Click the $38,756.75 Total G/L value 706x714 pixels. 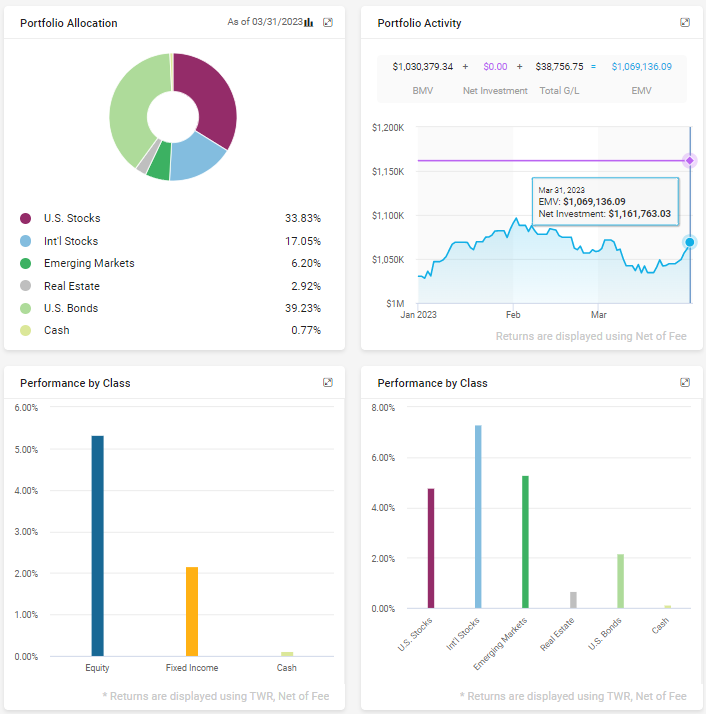pyautogui.click(x=559, y=66)
